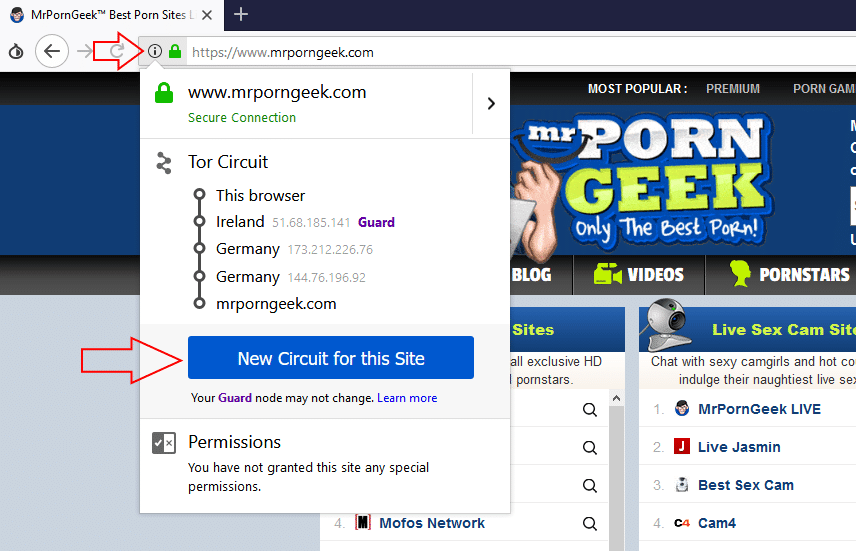Screen dimensions: 856x551
Task: Click the green padlock in address bar
Action: (x=175, y=52)
